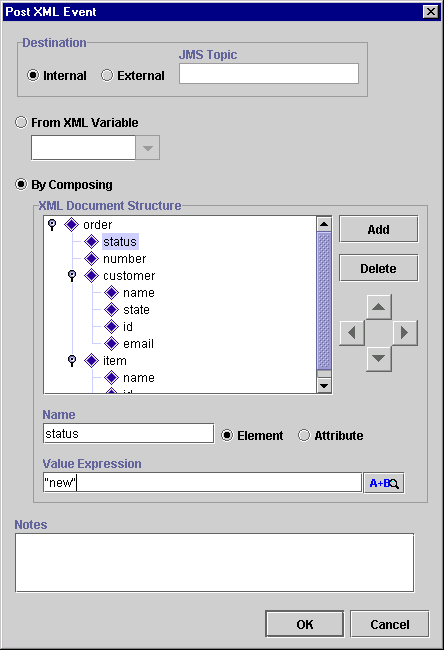Click the diamond icon beside item node
This screenshot has width=444, height=650.
(91, 361)
